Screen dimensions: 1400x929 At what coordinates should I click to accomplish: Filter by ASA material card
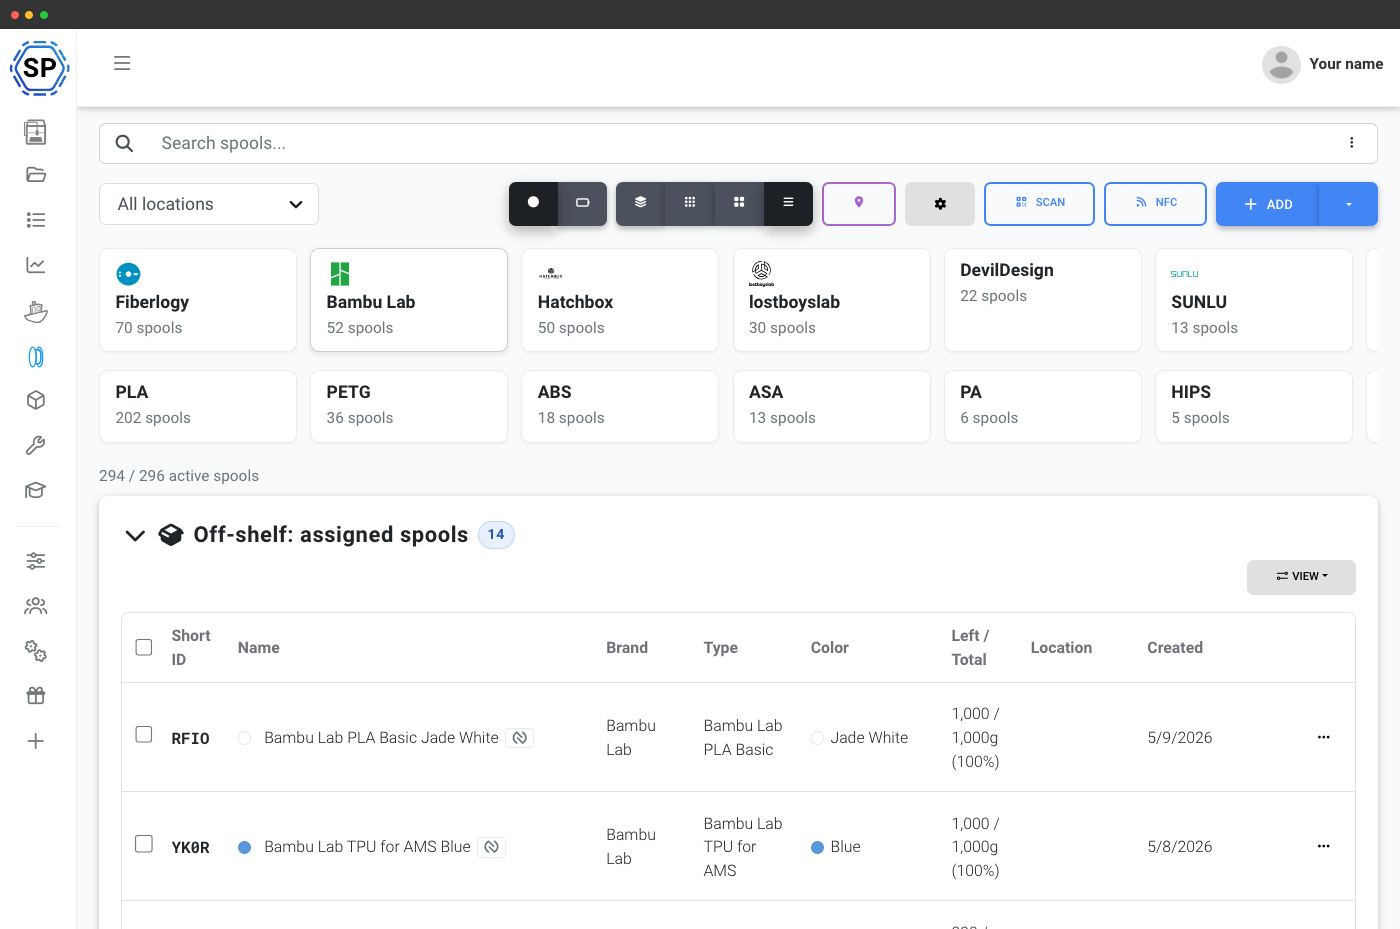[832, 406]
